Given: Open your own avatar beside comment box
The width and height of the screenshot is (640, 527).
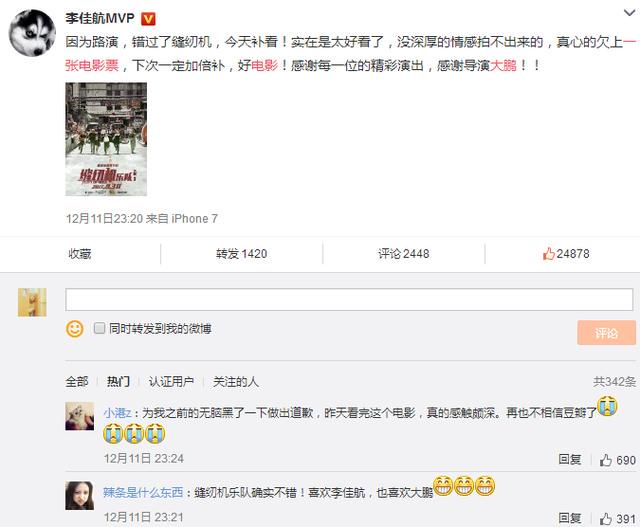Looking at the screenshot, I should point(32,302).
